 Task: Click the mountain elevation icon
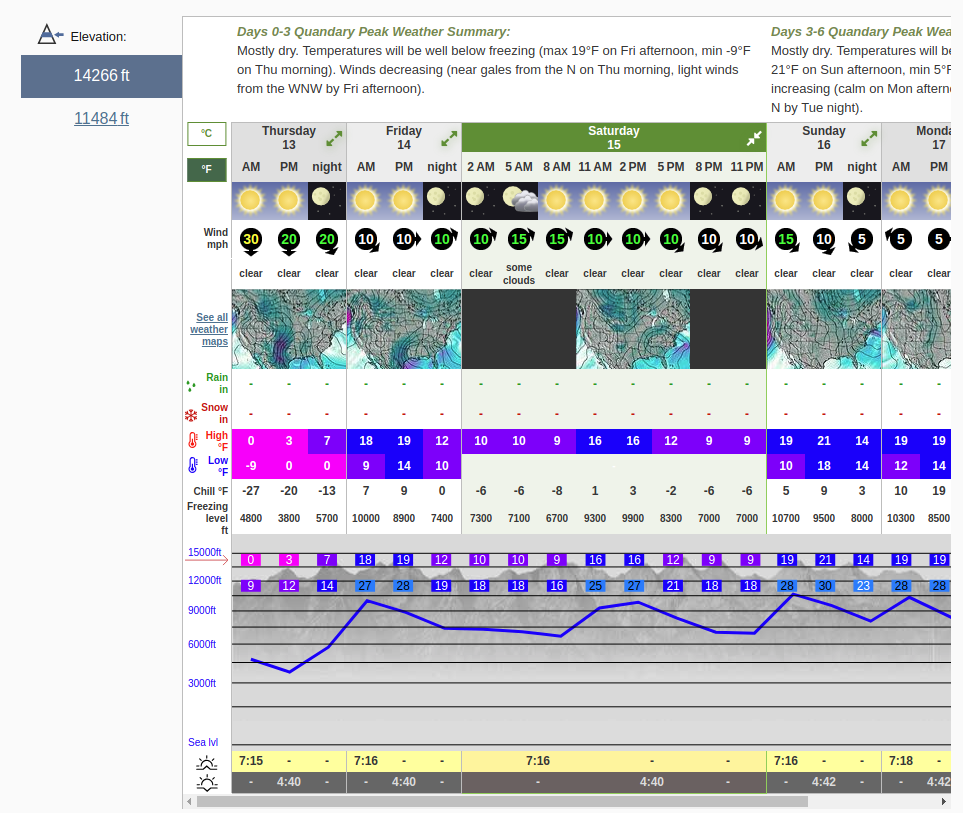(50, 35)
